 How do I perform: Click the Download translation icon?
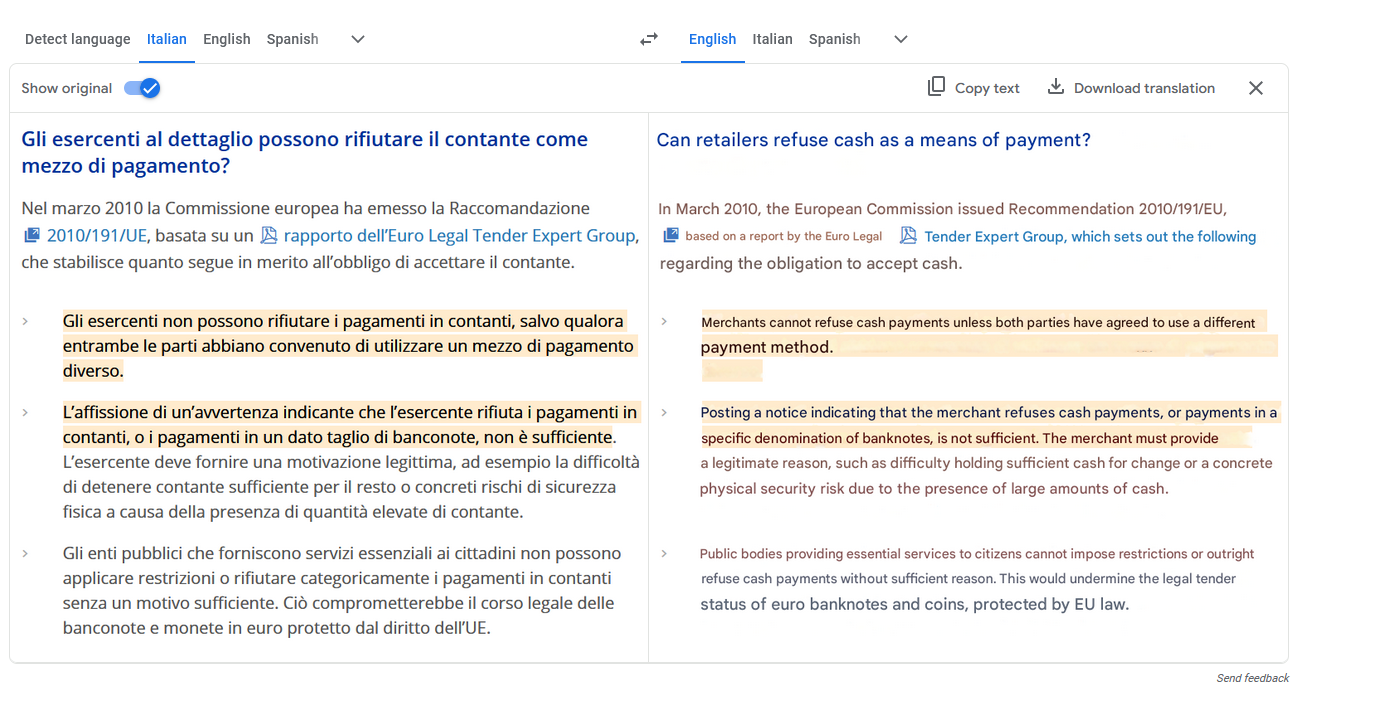1055,87
